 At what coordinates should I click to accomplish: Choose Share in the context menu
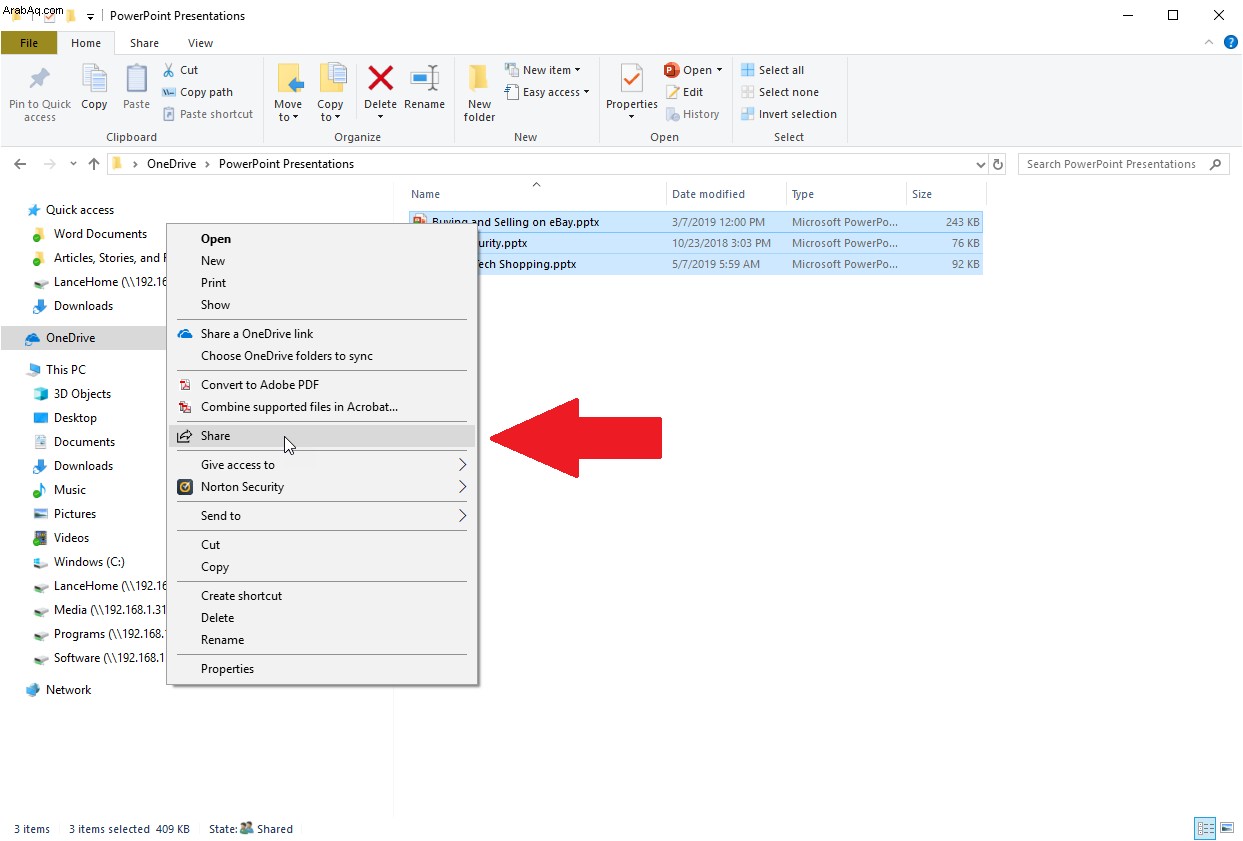pos(322,436)
